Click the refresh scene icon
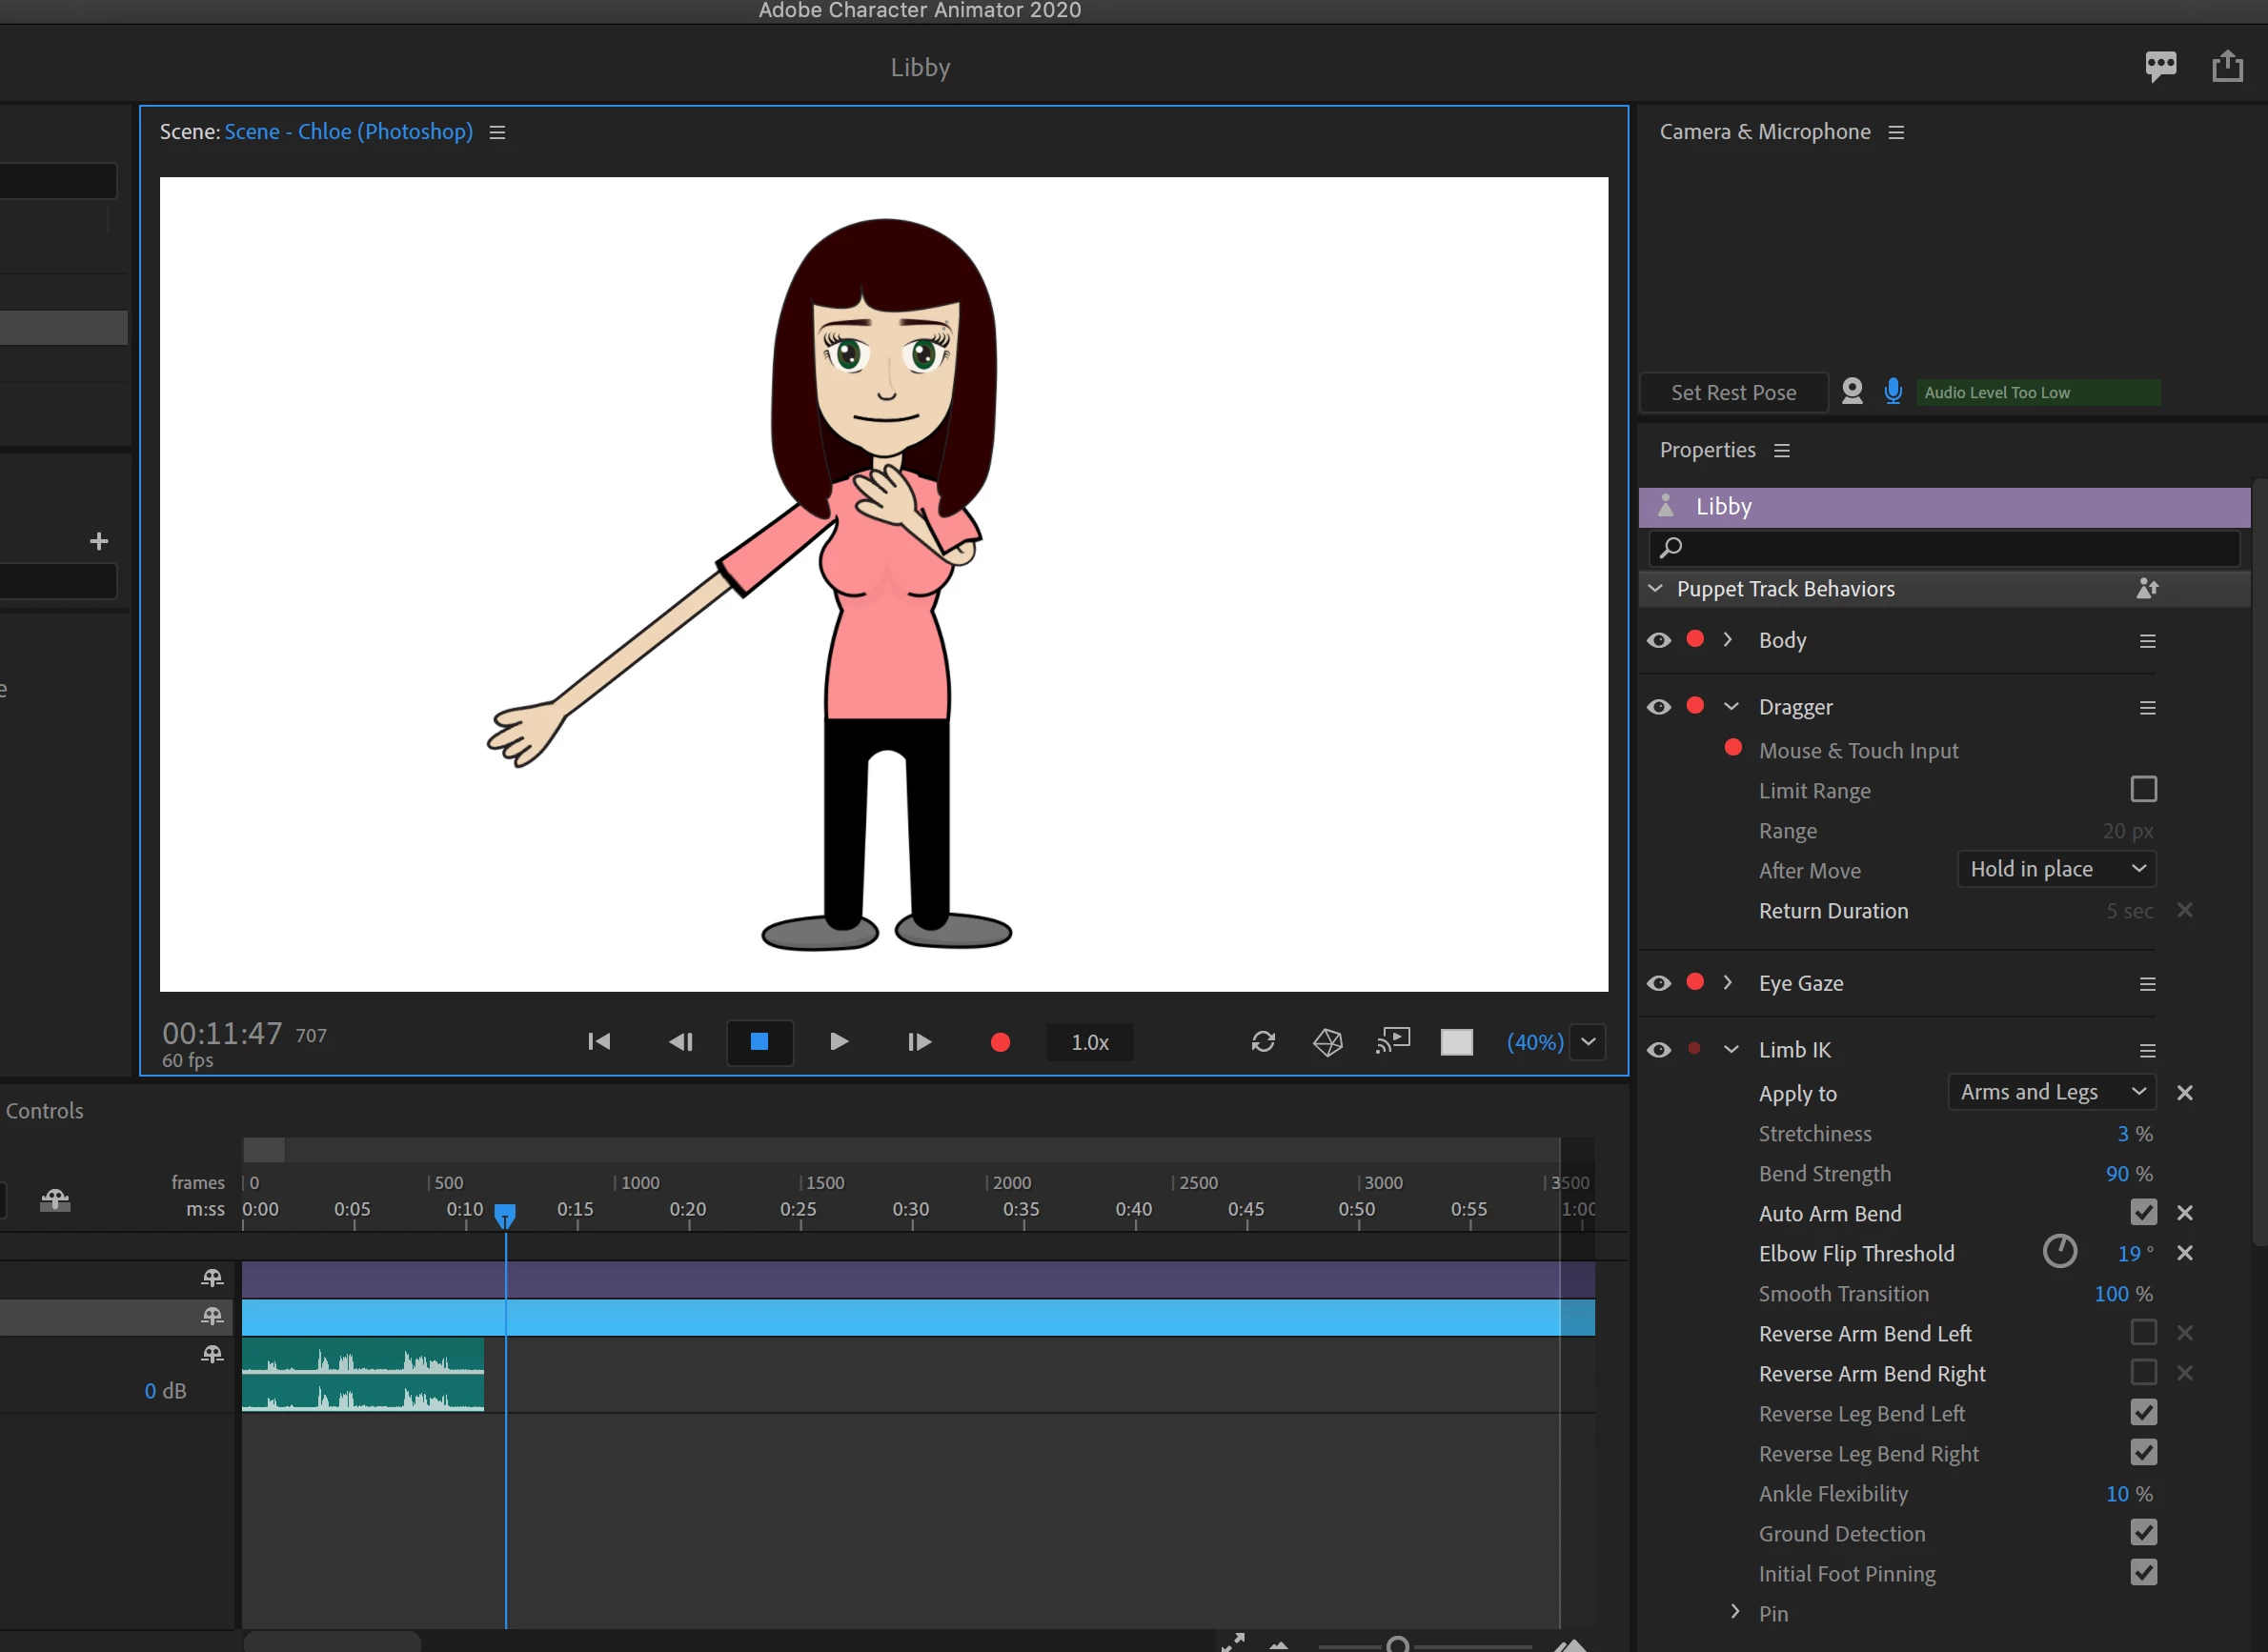Screen dimensions: 2268x1652 coord(1263,1042)
